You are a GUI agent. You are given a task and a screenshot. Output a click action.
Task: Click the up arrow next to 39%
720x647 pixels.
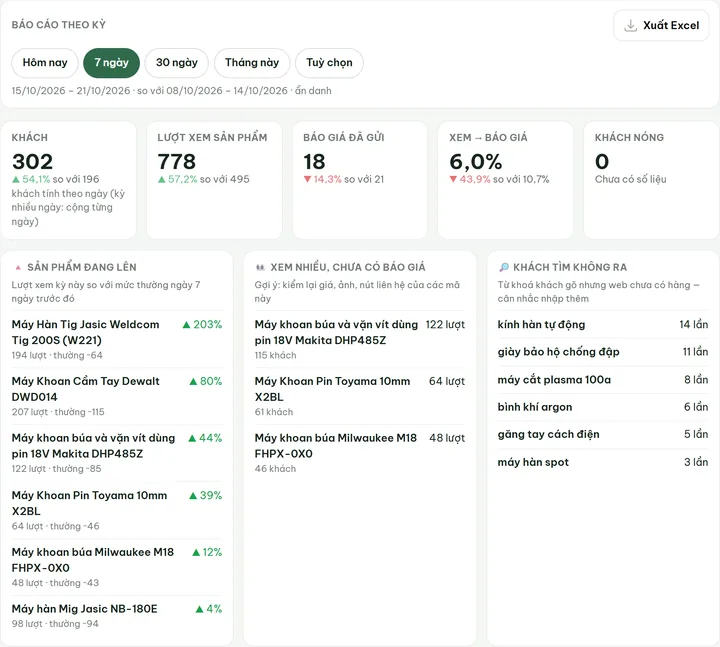click(x=193, y=495)
